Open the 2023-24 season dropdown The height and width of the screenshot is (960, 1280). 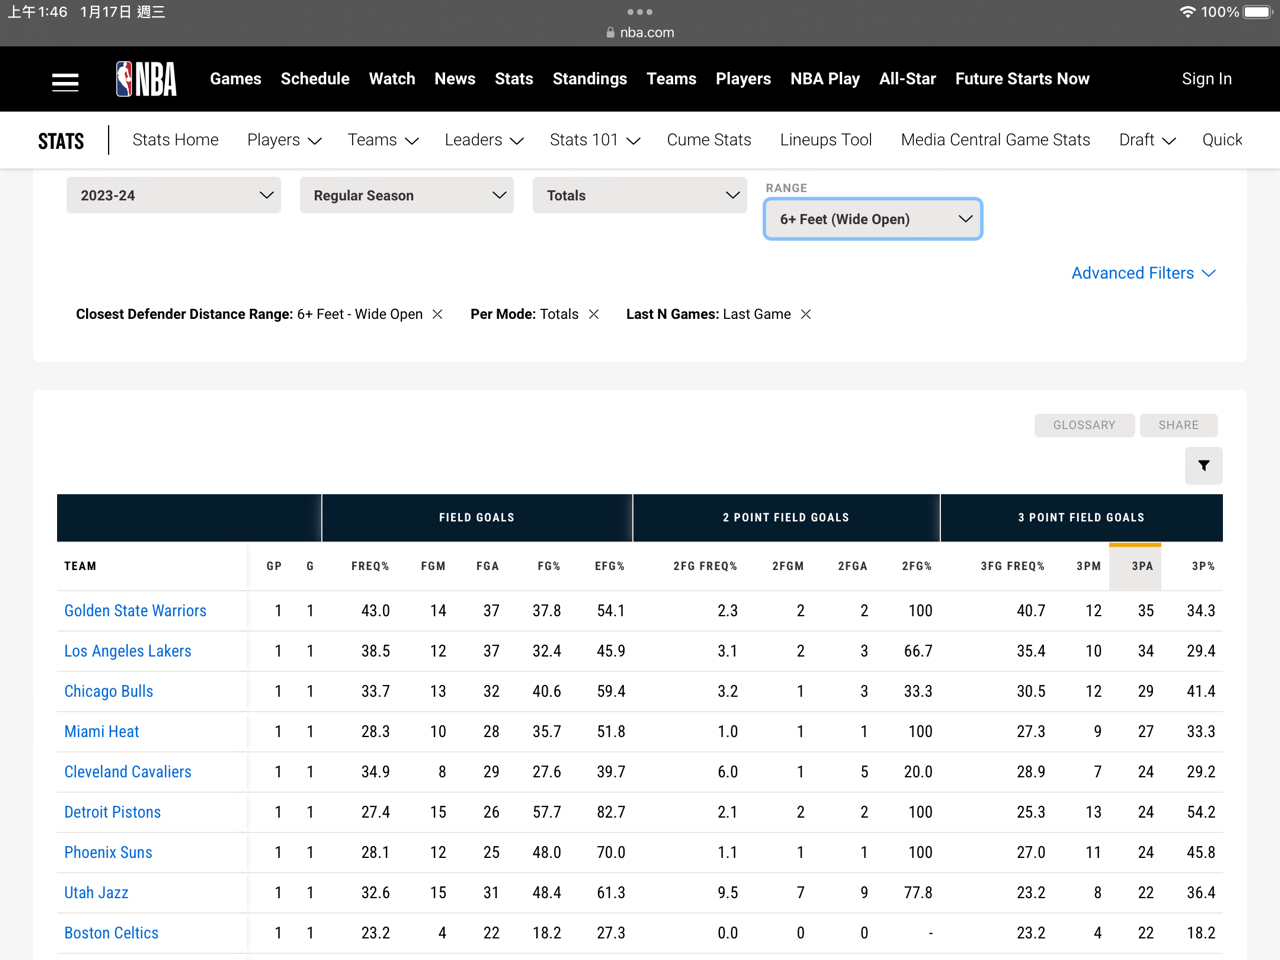point(174,195)
